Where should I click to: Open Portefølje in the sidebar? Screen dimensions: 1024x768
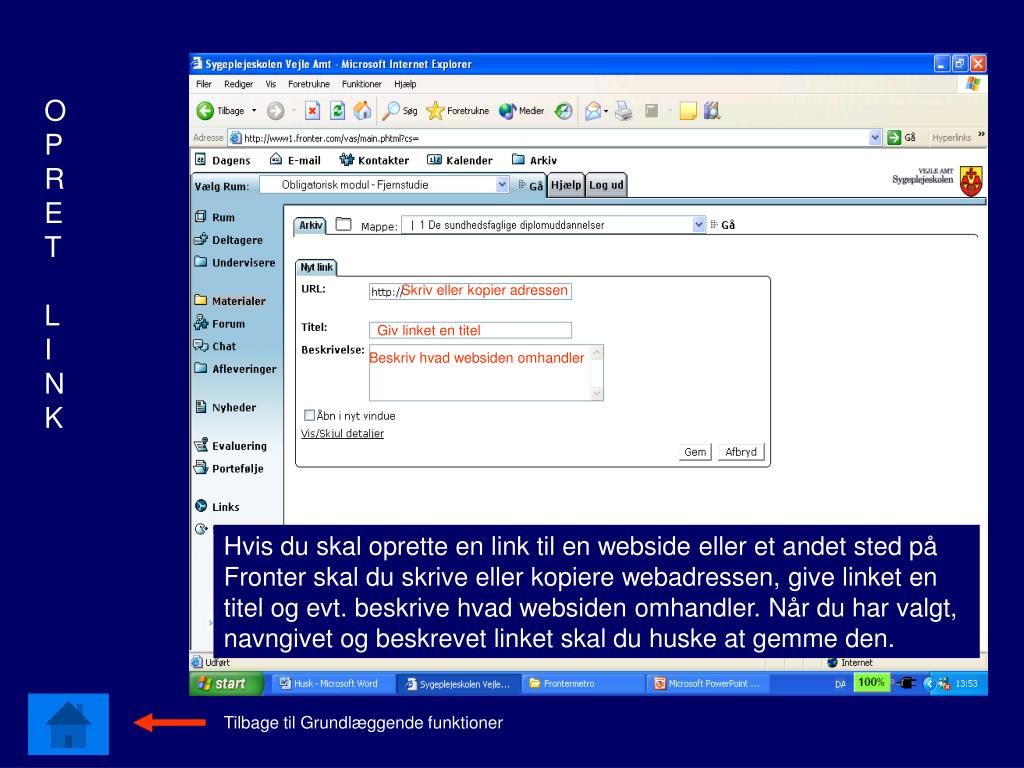pos(229,468)
